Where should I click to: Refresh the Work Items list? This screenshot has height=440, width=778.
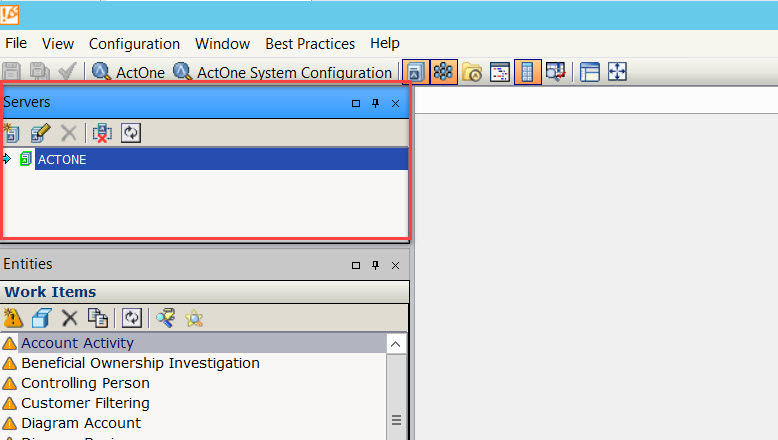coord(131,318)
